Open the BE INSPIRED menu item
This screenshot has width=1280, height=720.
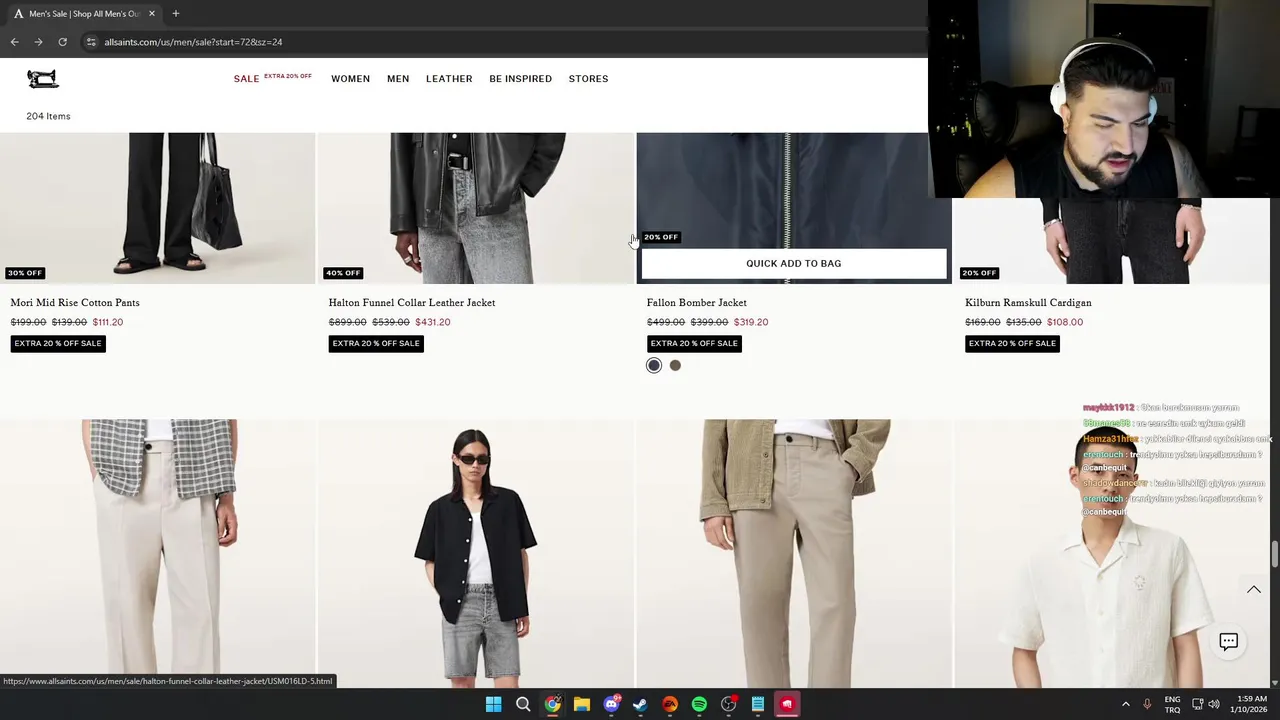pos(520,79)
